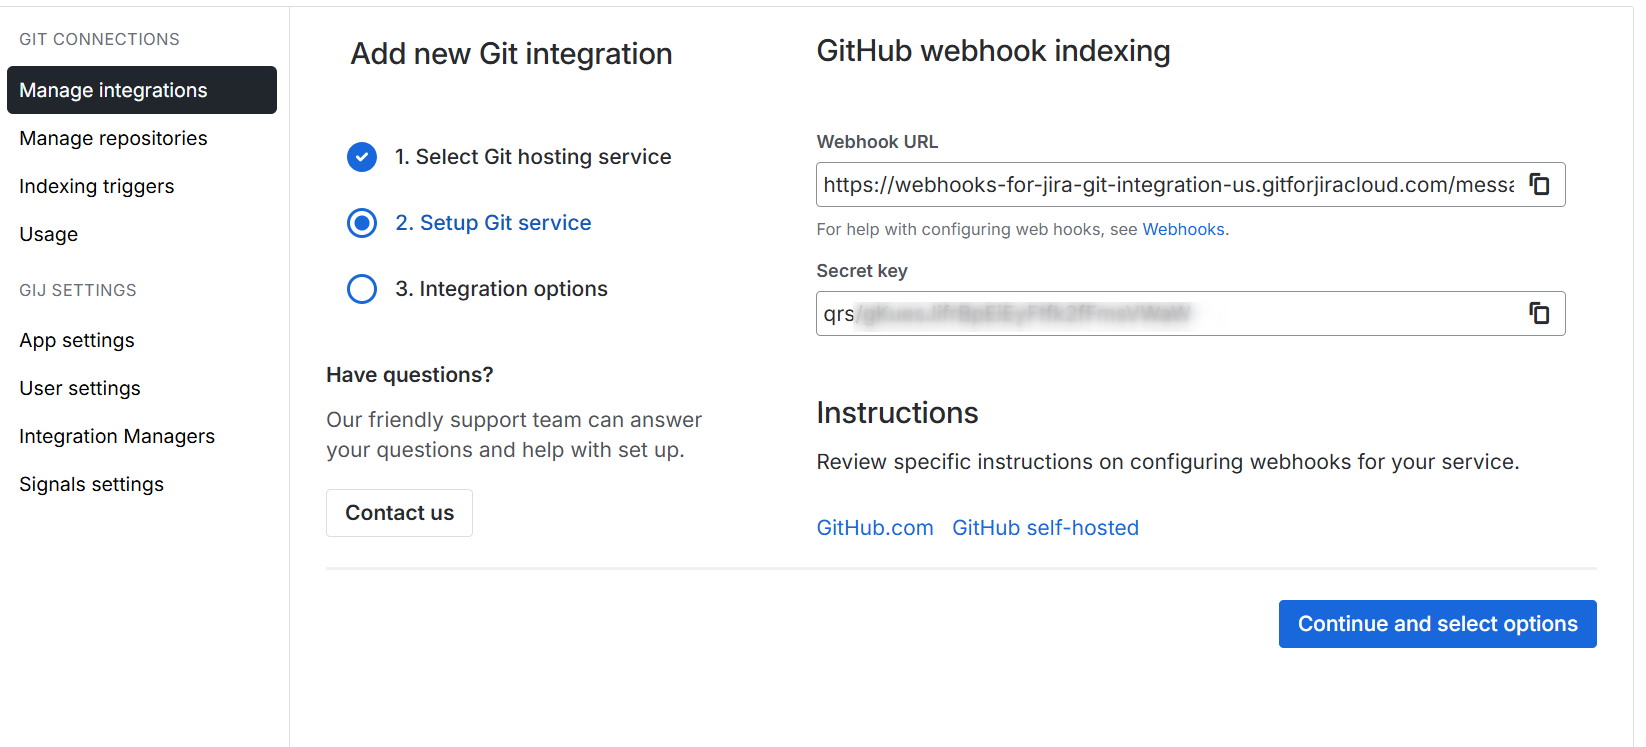1646x747 pixels.
Task: Click inside the Webhook URL field
Action: click(1160, 185)
